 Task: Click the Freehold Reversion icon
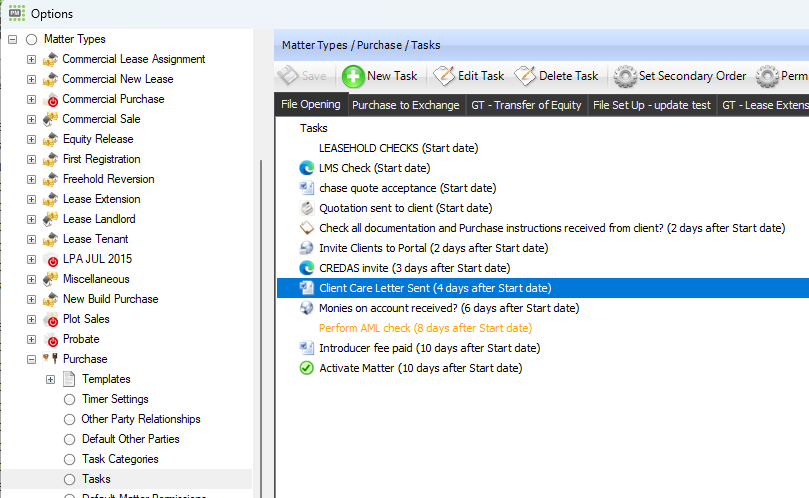(50, 180)
